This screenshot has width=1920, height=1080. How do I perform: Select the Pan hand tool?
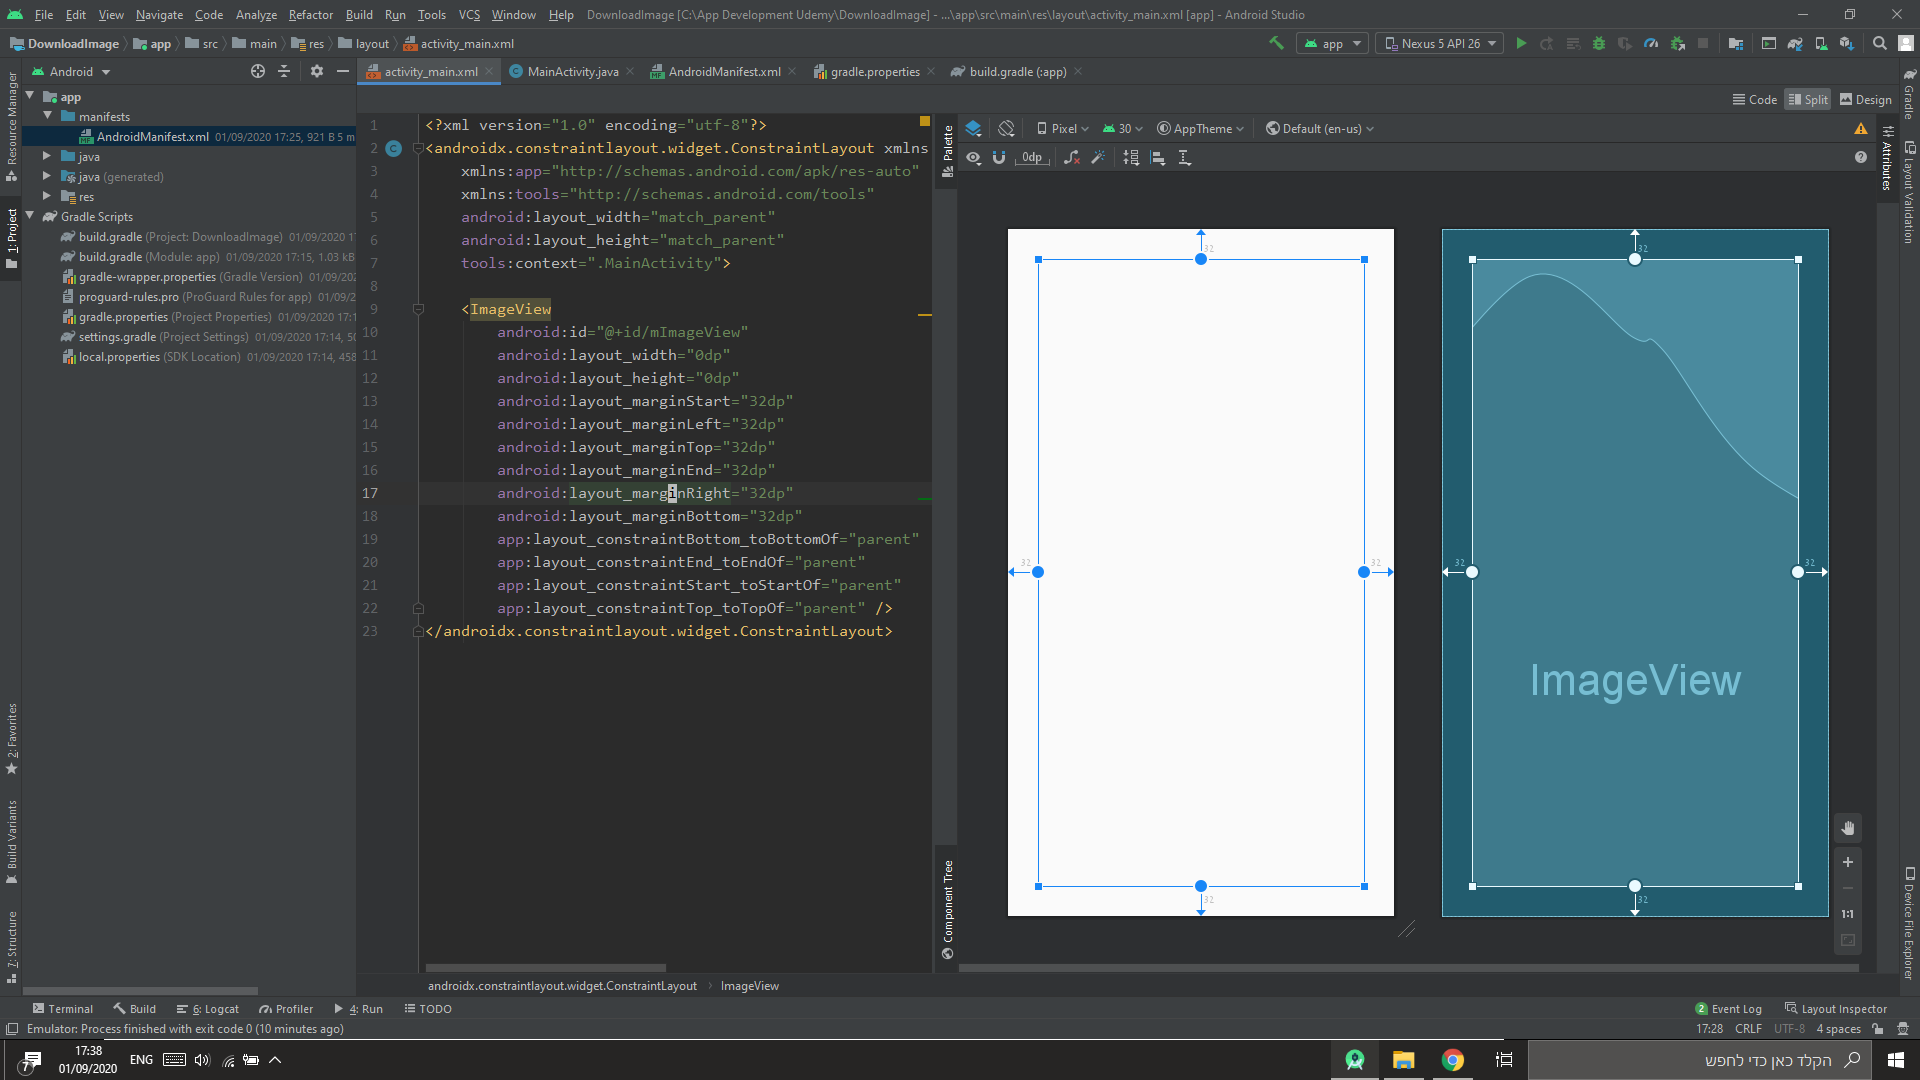[x=1848, y=828]
